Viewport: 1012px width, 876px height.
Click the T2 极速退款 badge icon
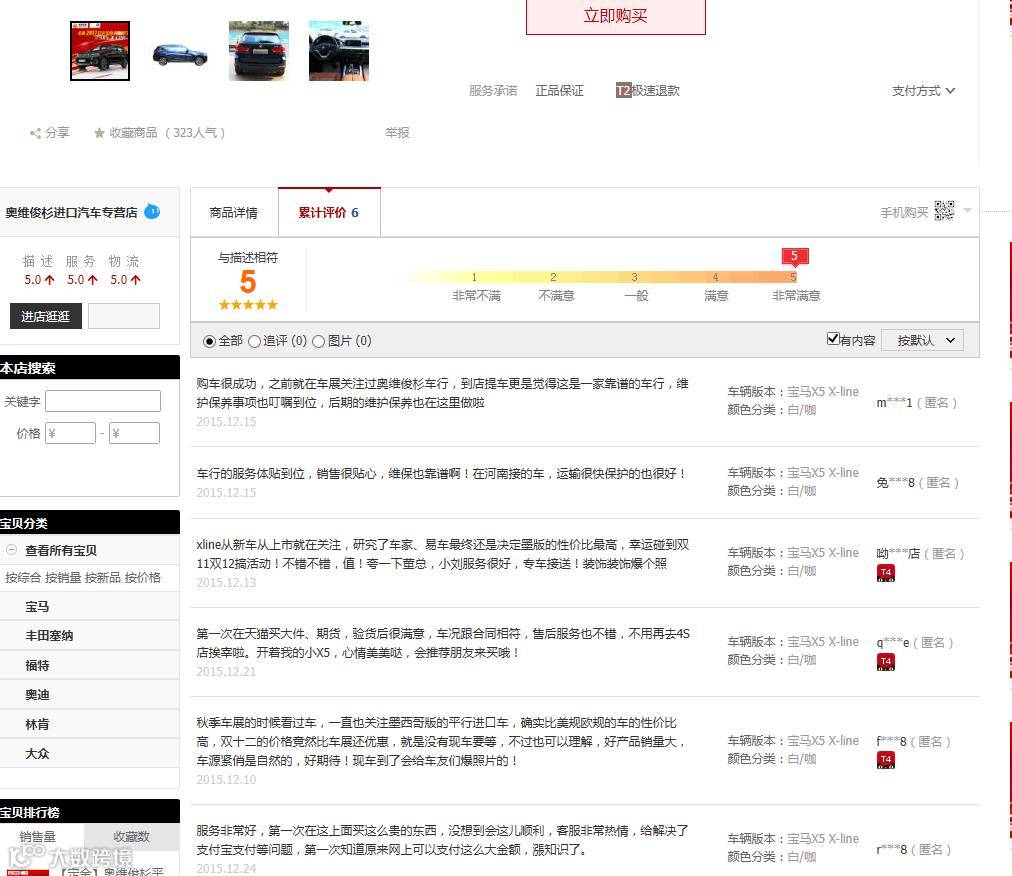click(623, 90)
